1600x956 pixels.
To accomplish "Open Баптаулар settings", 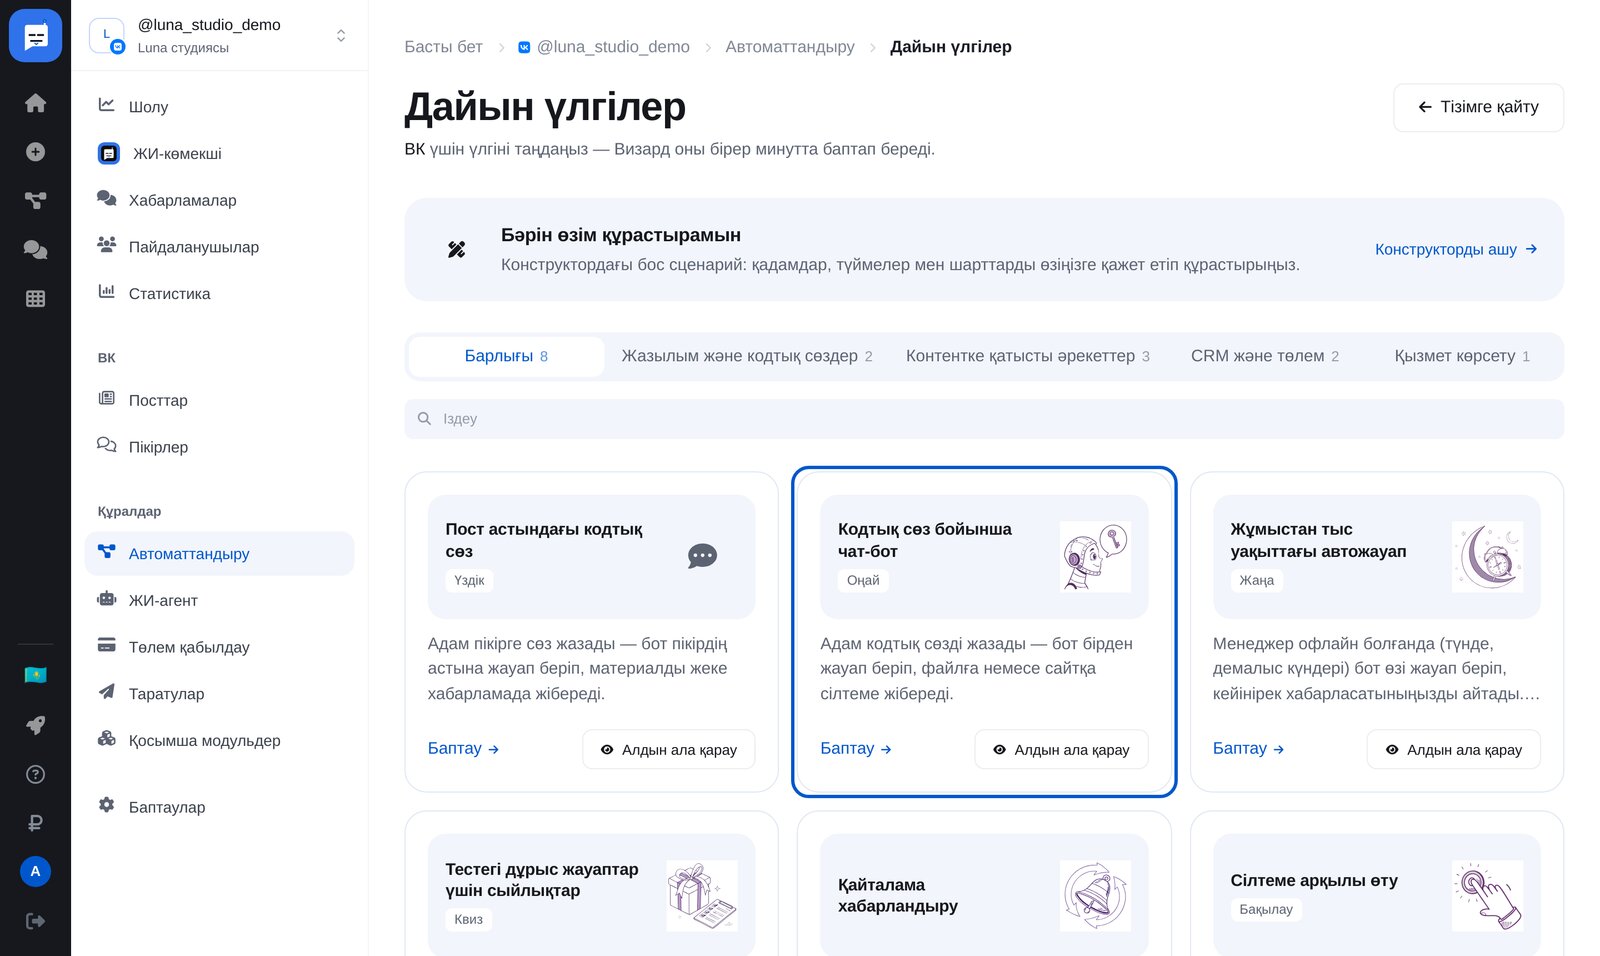I will click(219, 807).
